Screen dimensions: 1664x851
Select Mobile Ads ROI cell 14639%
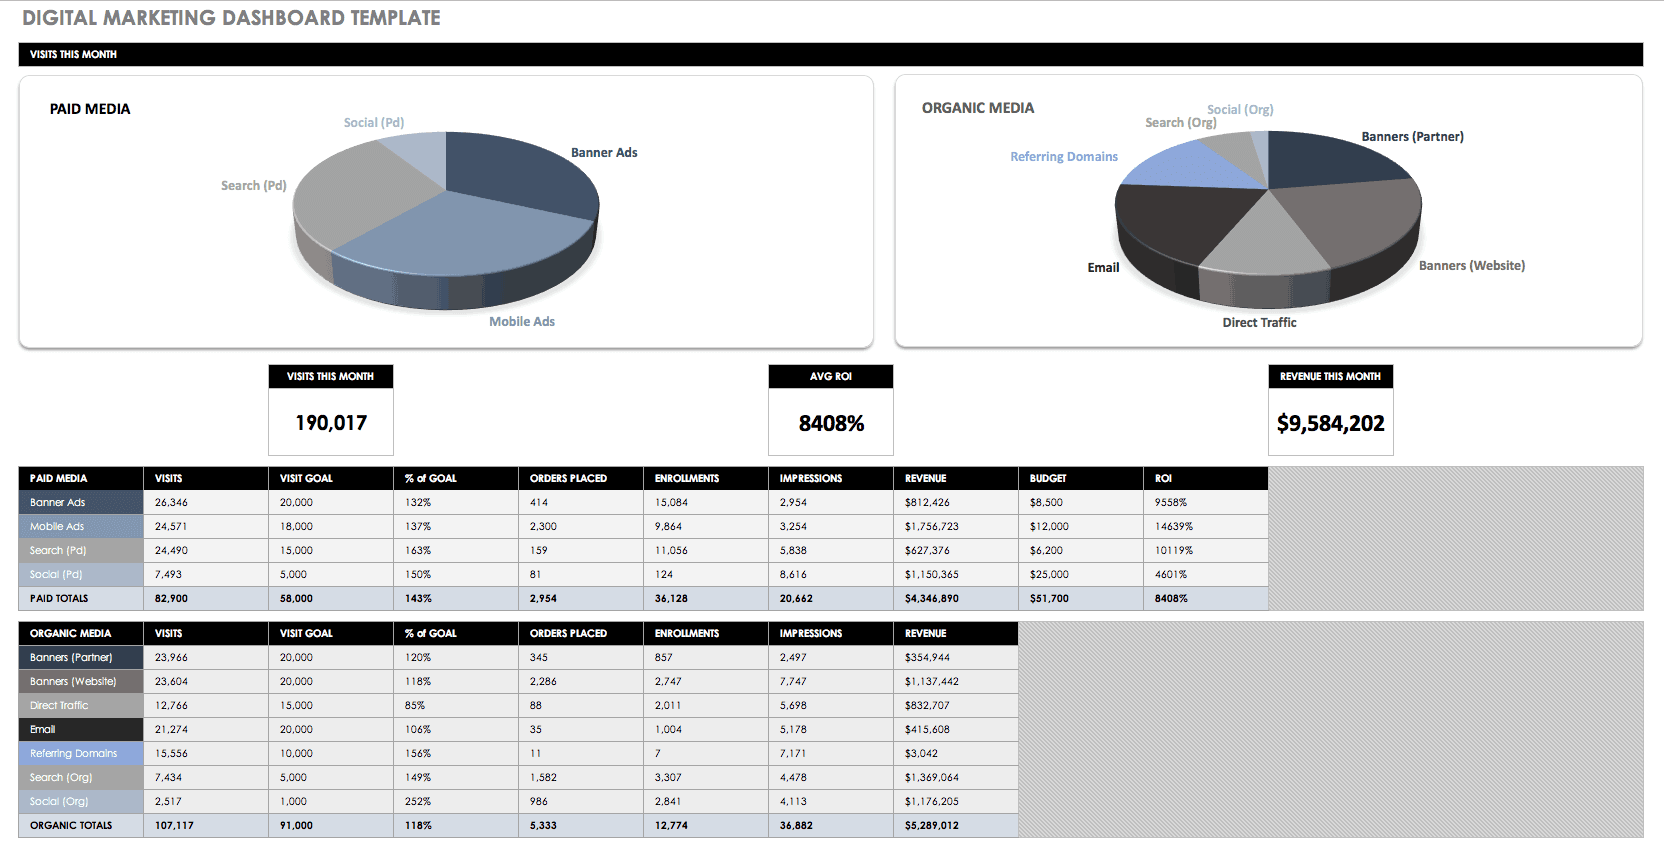tap(1206, 527)
